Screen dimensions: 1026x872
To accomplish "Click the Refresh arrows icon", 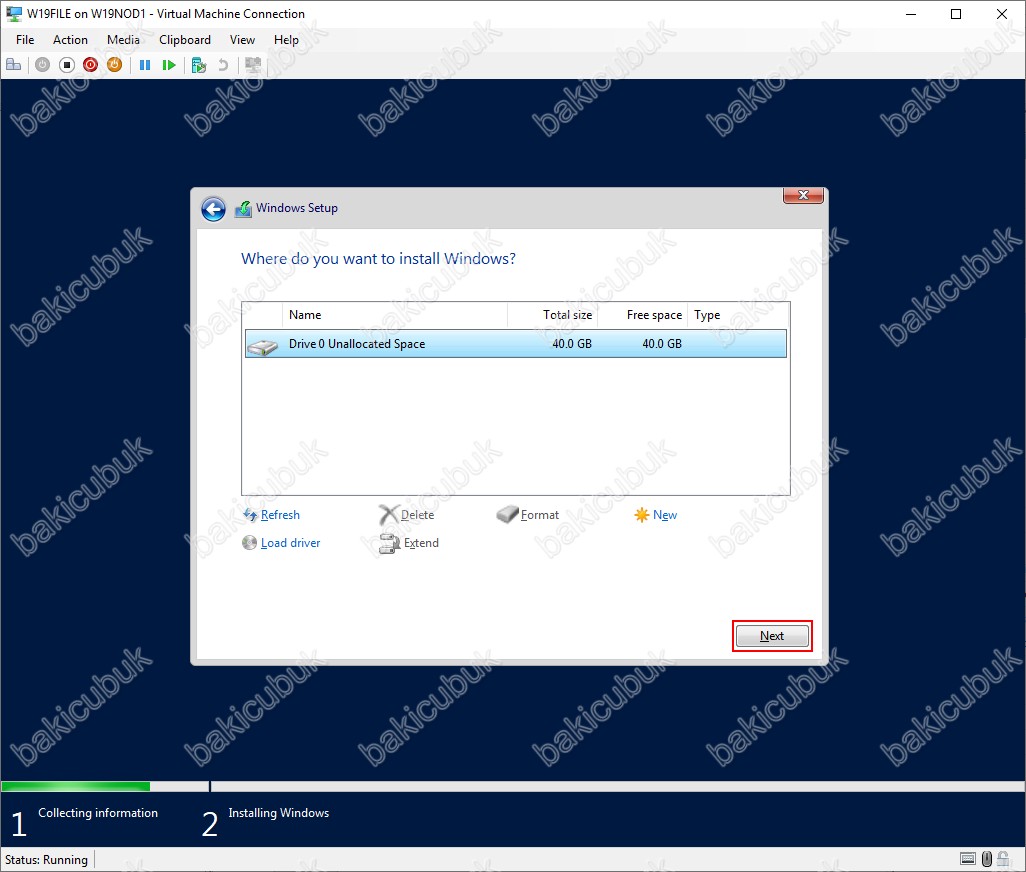I will (250, 515).
